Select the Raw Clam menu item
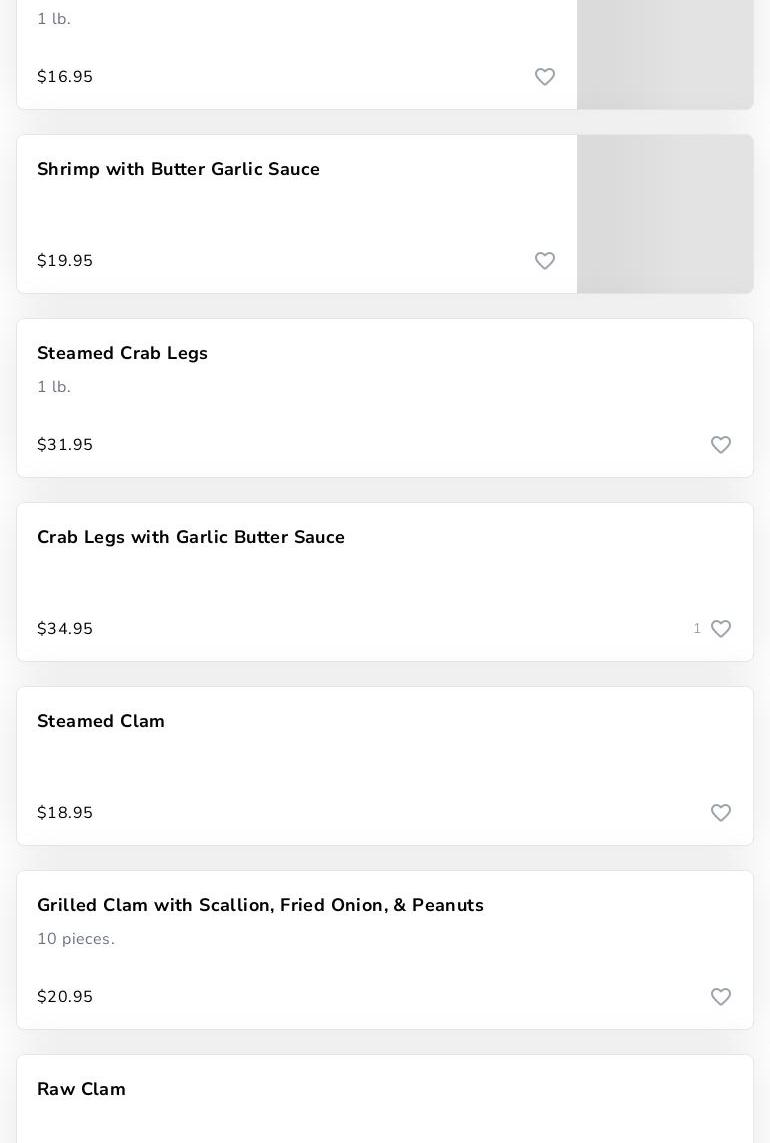The width and height of the screenshot is (770, 1143). coord(81,1090)
